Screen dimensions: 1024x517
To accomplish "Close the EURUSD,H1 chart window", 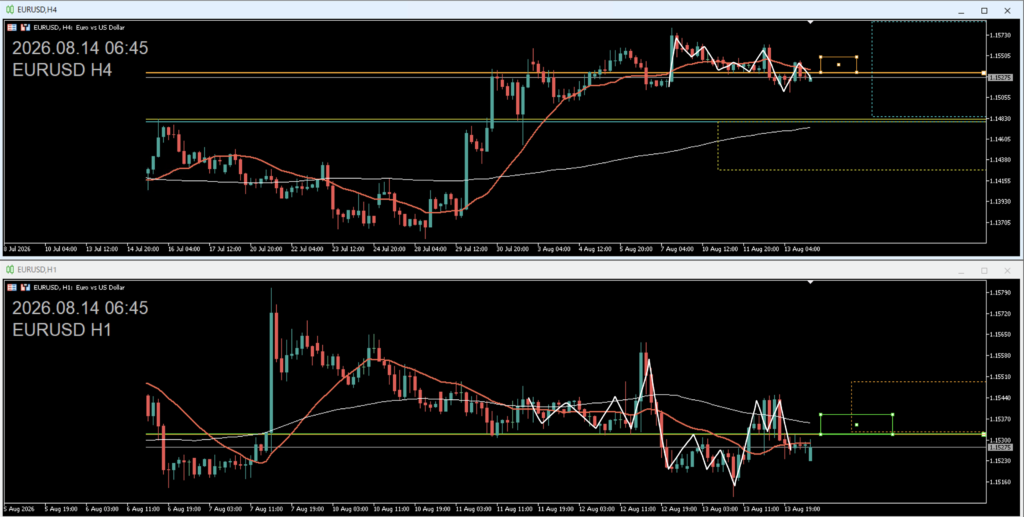I will pos(1007,270).
